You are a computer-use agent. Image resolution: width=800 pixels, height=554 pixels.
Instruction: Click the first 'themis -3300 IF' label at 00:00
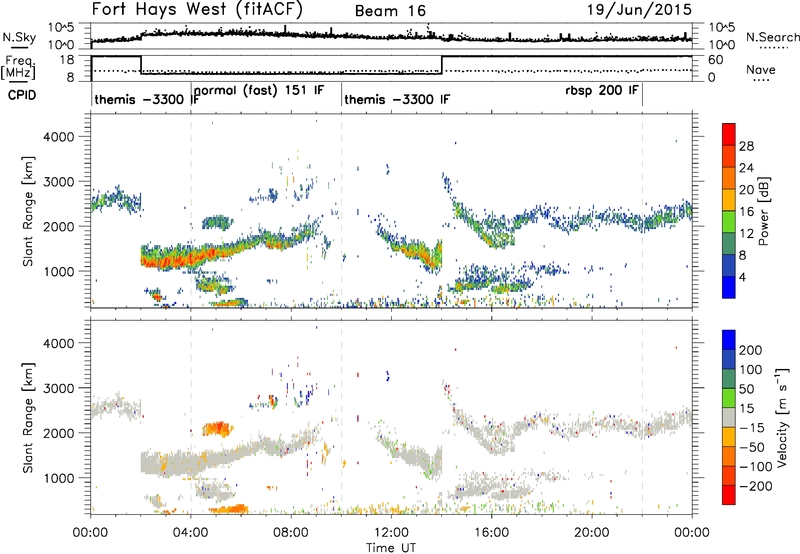(145, 99)
